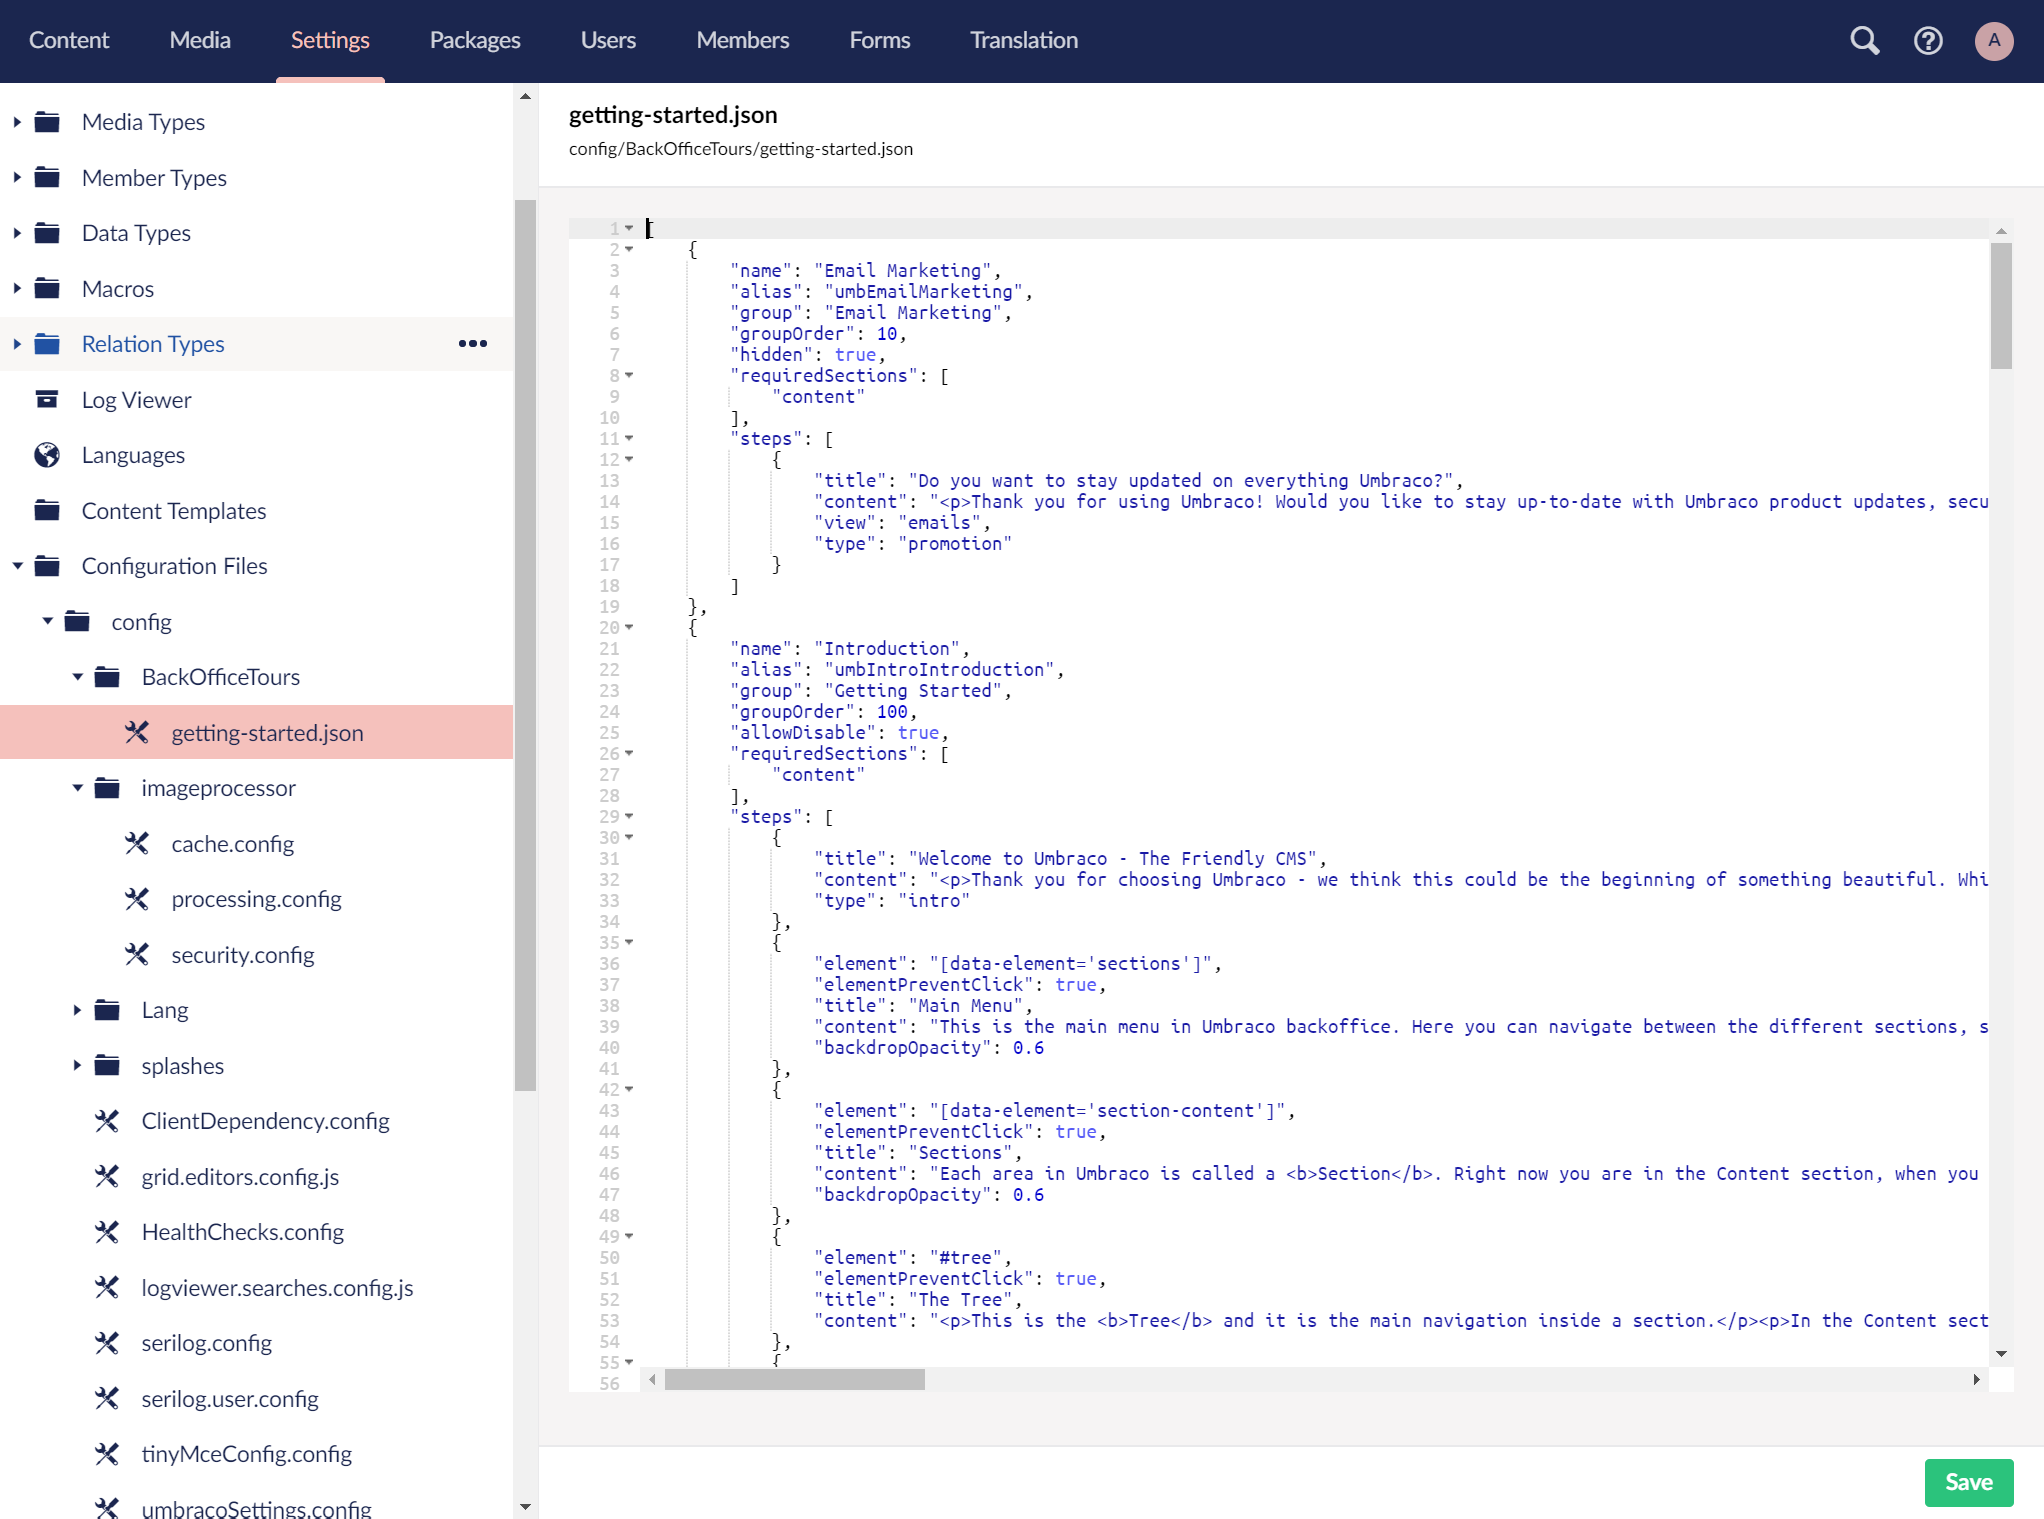Screen dimensions: 2044x1519
Task: Click the imageprocessor folder icon
Action: click(107, 788)
